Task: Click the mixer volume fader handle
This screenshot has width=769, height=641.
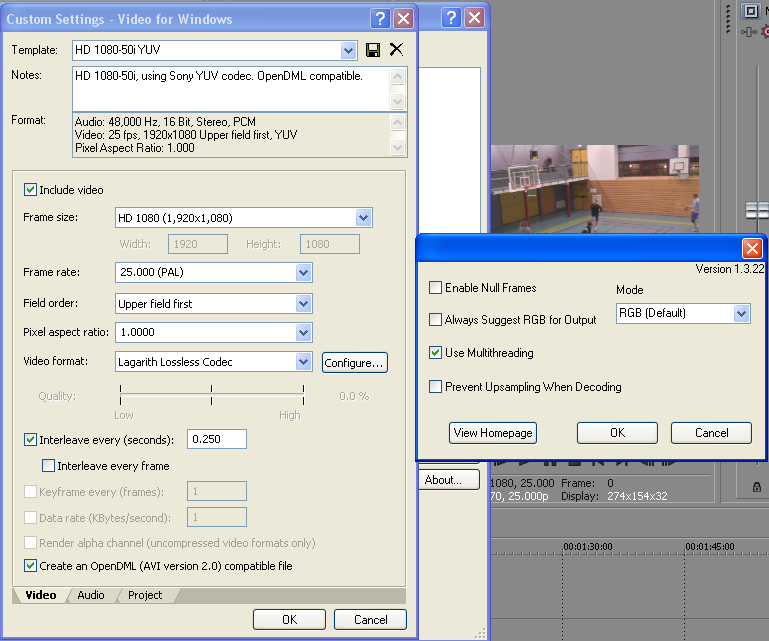Action: coord(757,210)
